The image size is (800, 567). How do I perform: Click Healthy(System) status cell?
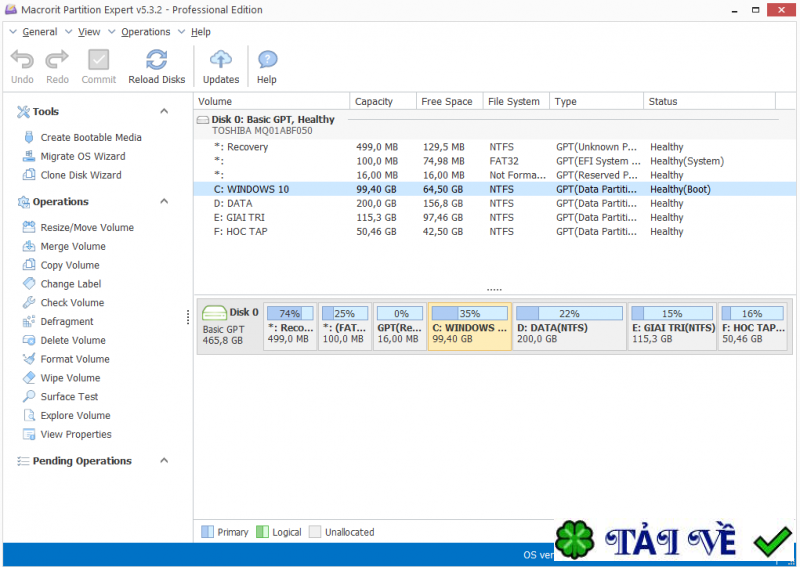point(687,161)
